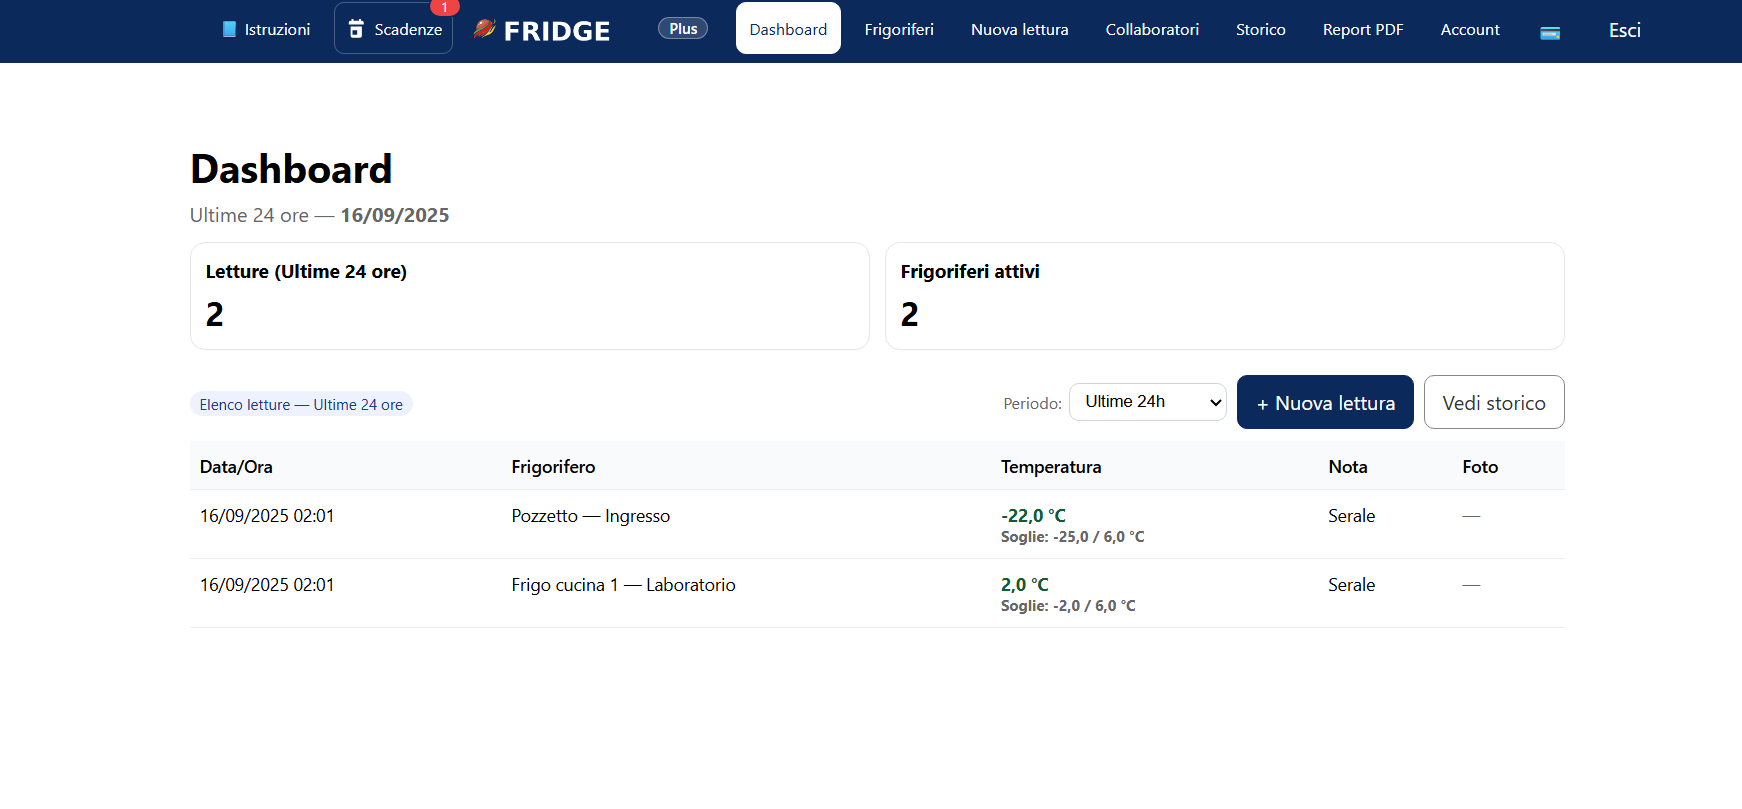1742x809 pixels.
Task: Click the red notification badge on Scadenze
Action: (x=444, y=7)
